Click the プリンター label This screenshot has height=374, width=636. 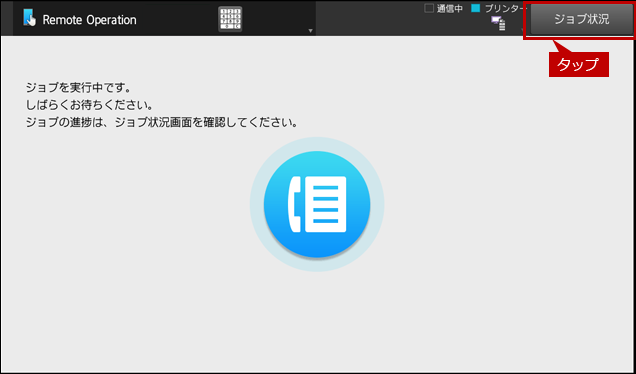point(505,9)
